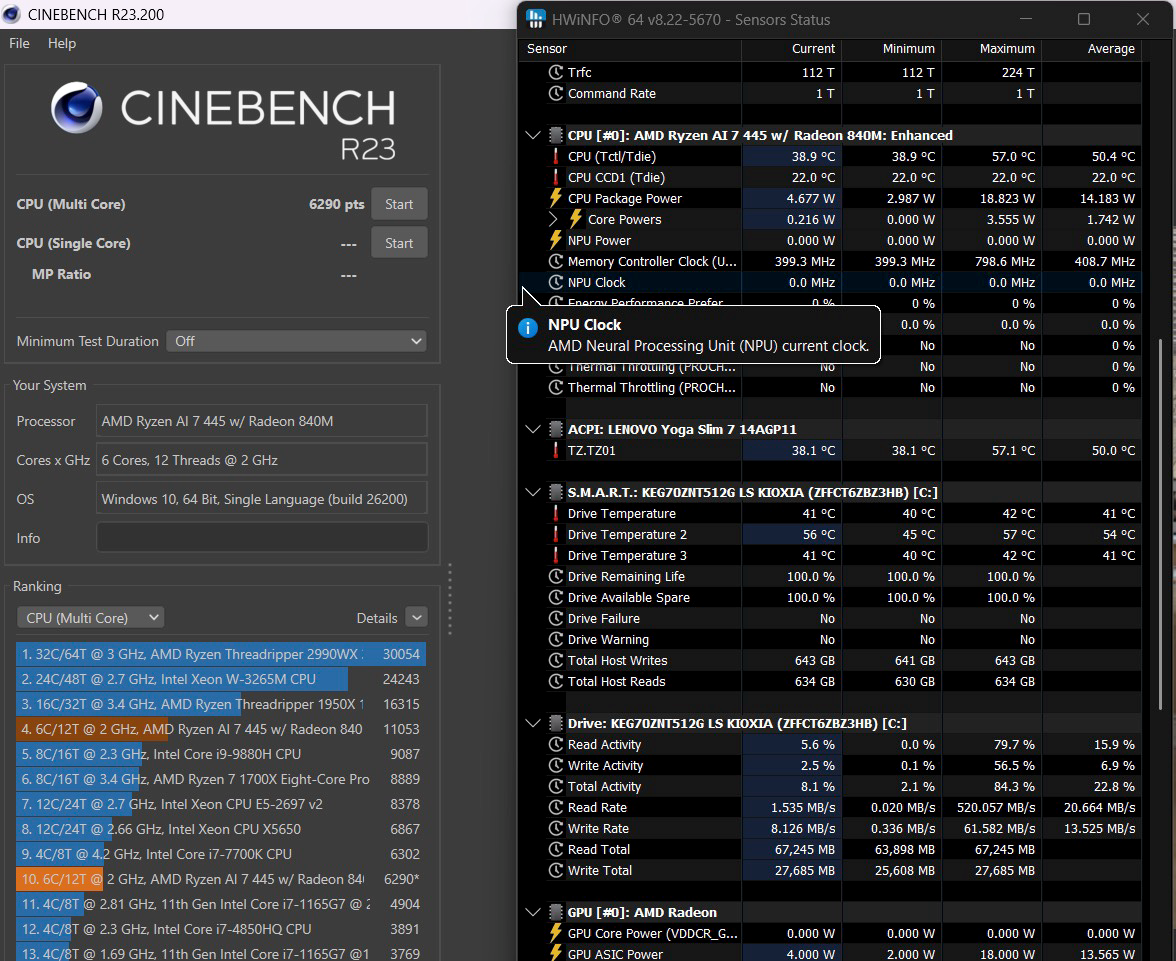1176x961 pixels.
Task: Click the lightning icon for NPU Power
Action: 556,240
